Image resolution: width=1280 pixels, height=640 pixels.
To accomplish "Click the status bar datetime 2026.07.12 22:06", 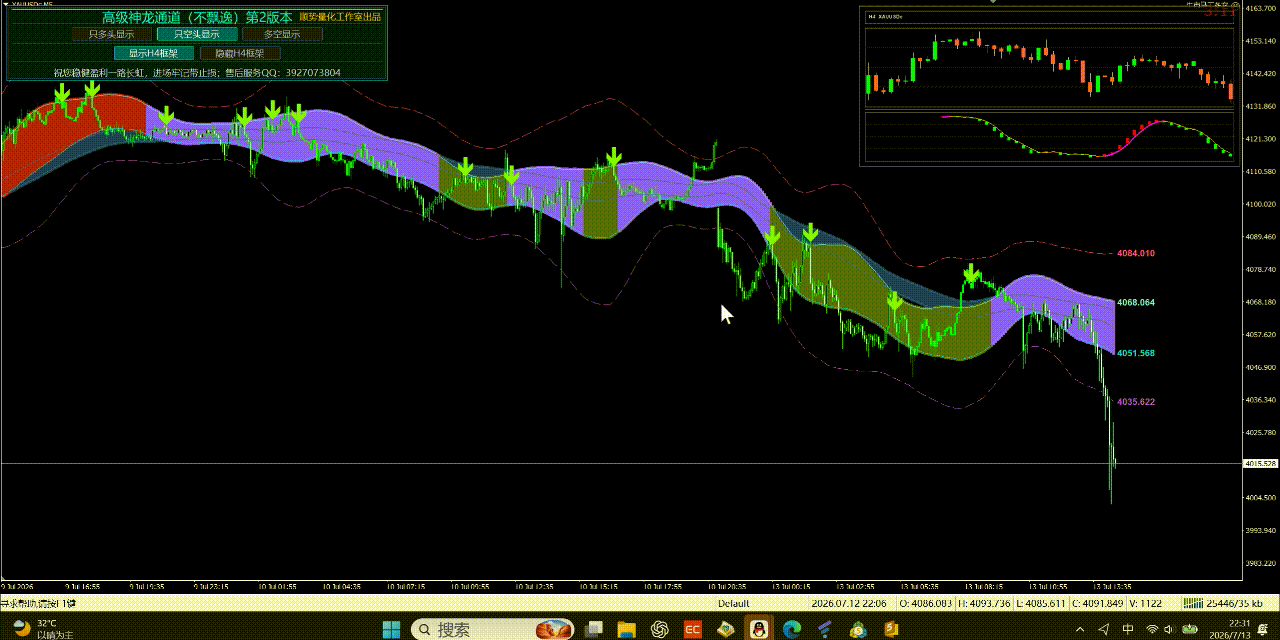I will click(x=849, y=603).
